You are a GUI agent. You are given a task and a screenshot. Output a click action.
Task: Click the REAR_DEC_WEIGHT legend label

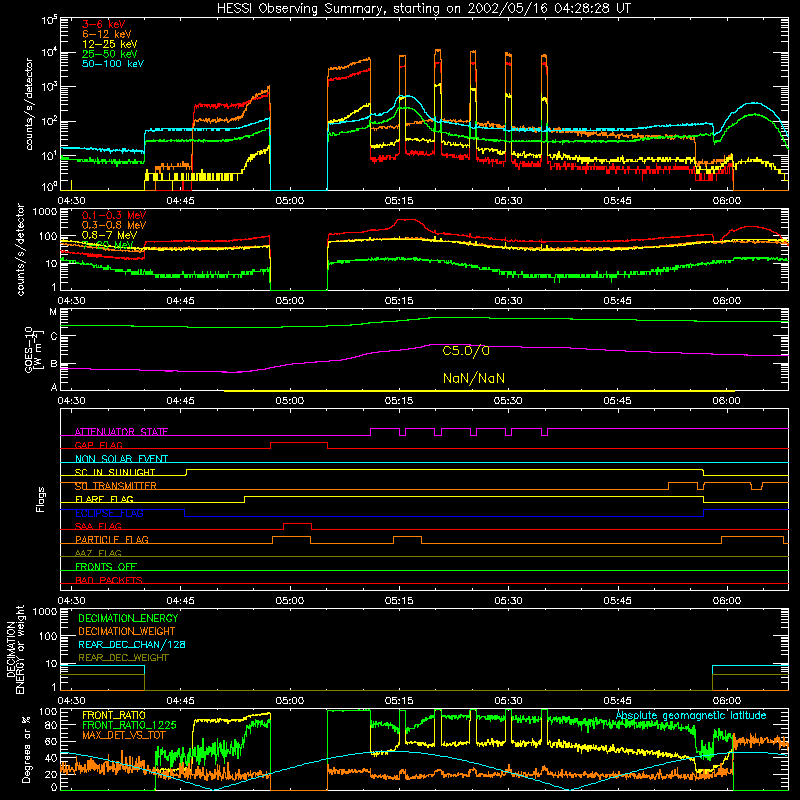click(123, 658)
